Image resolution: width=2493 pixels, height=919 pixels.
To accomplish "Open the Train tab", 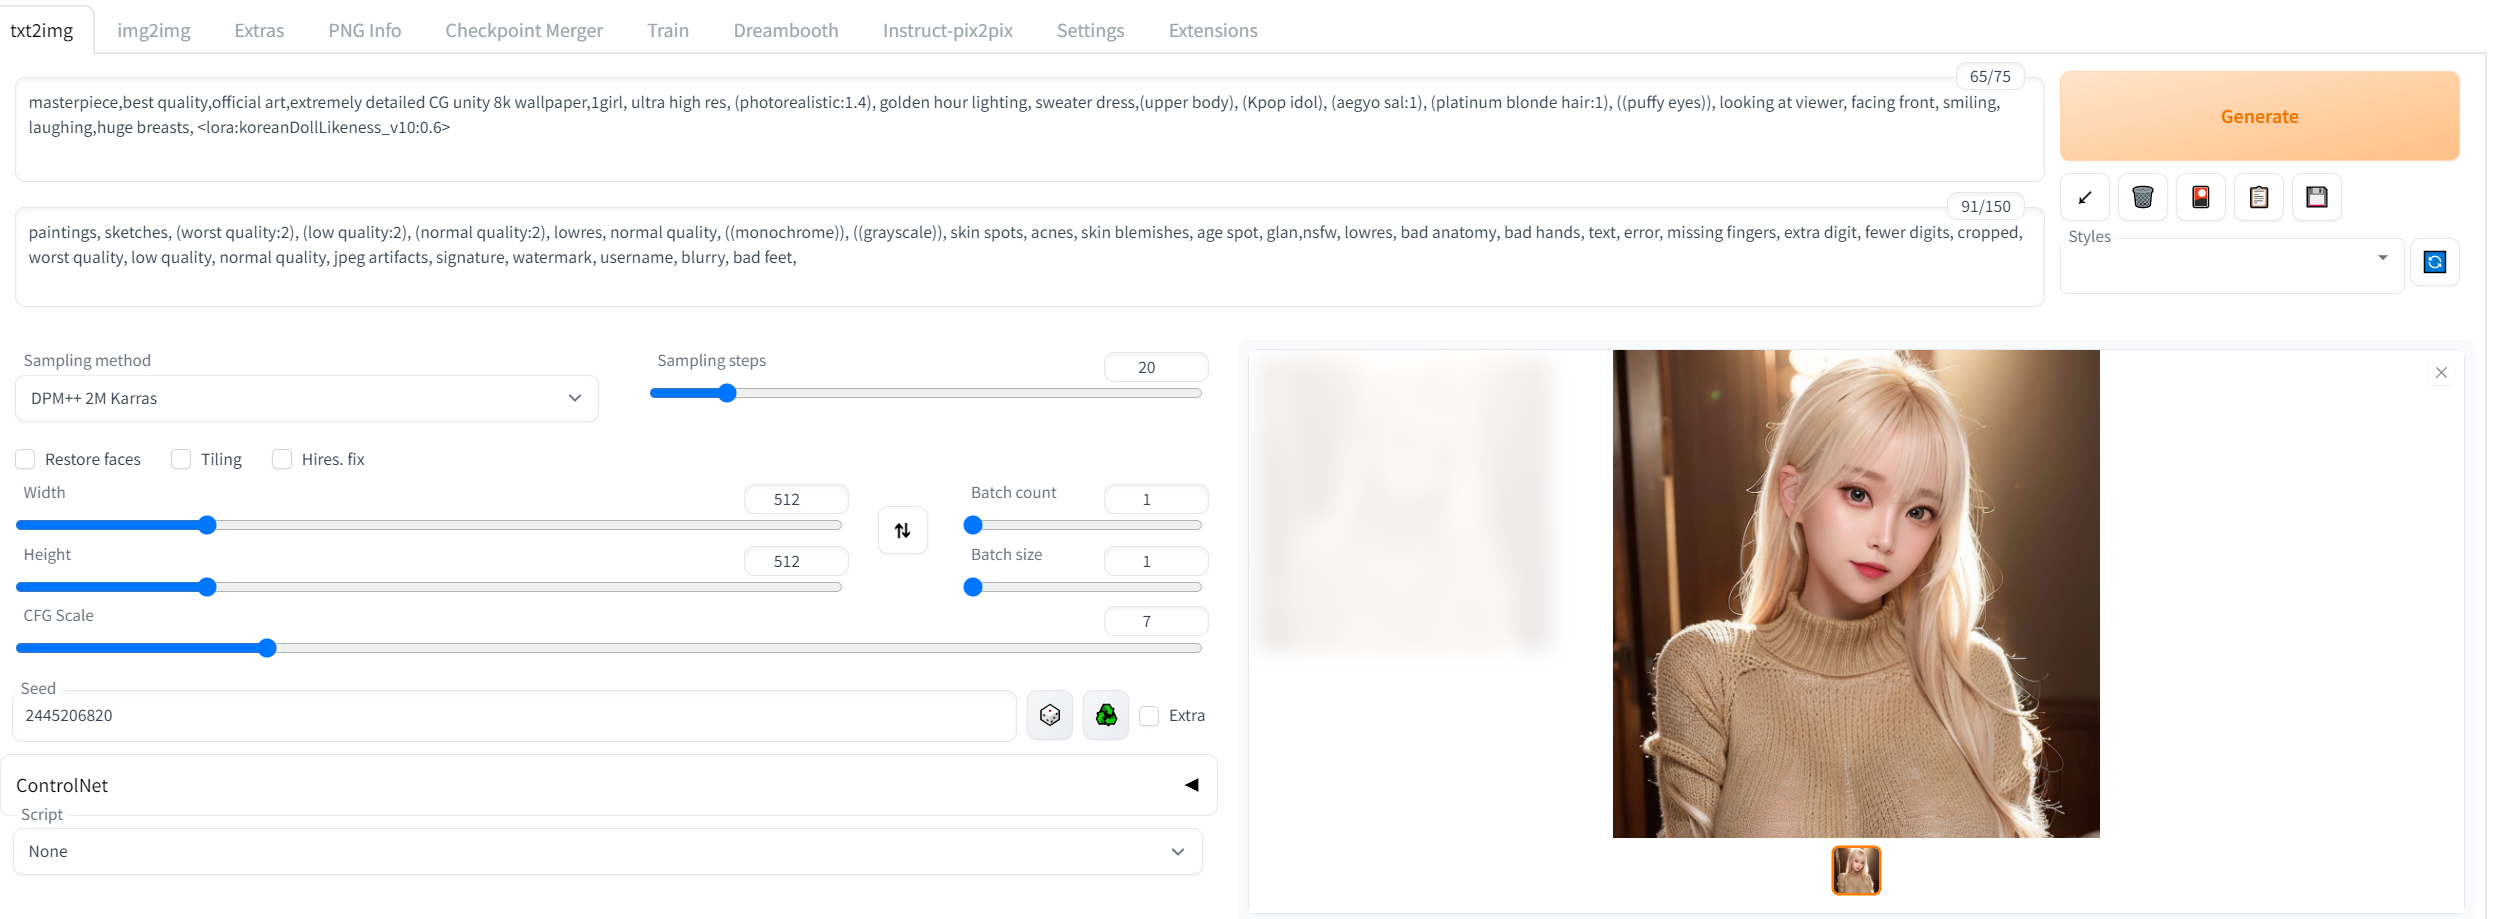I will (668, 30).
